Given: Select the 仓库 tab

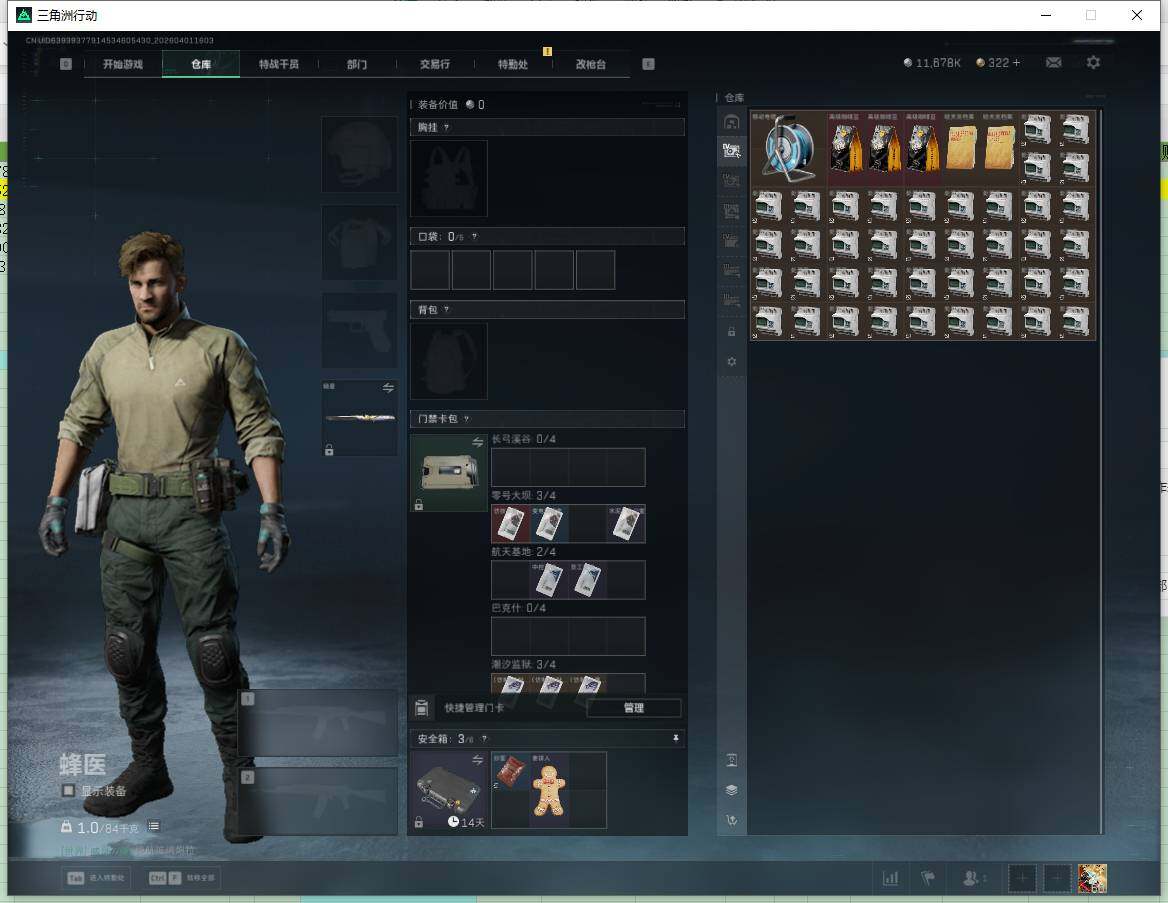Looking at the screenshot, I should 201,64.
